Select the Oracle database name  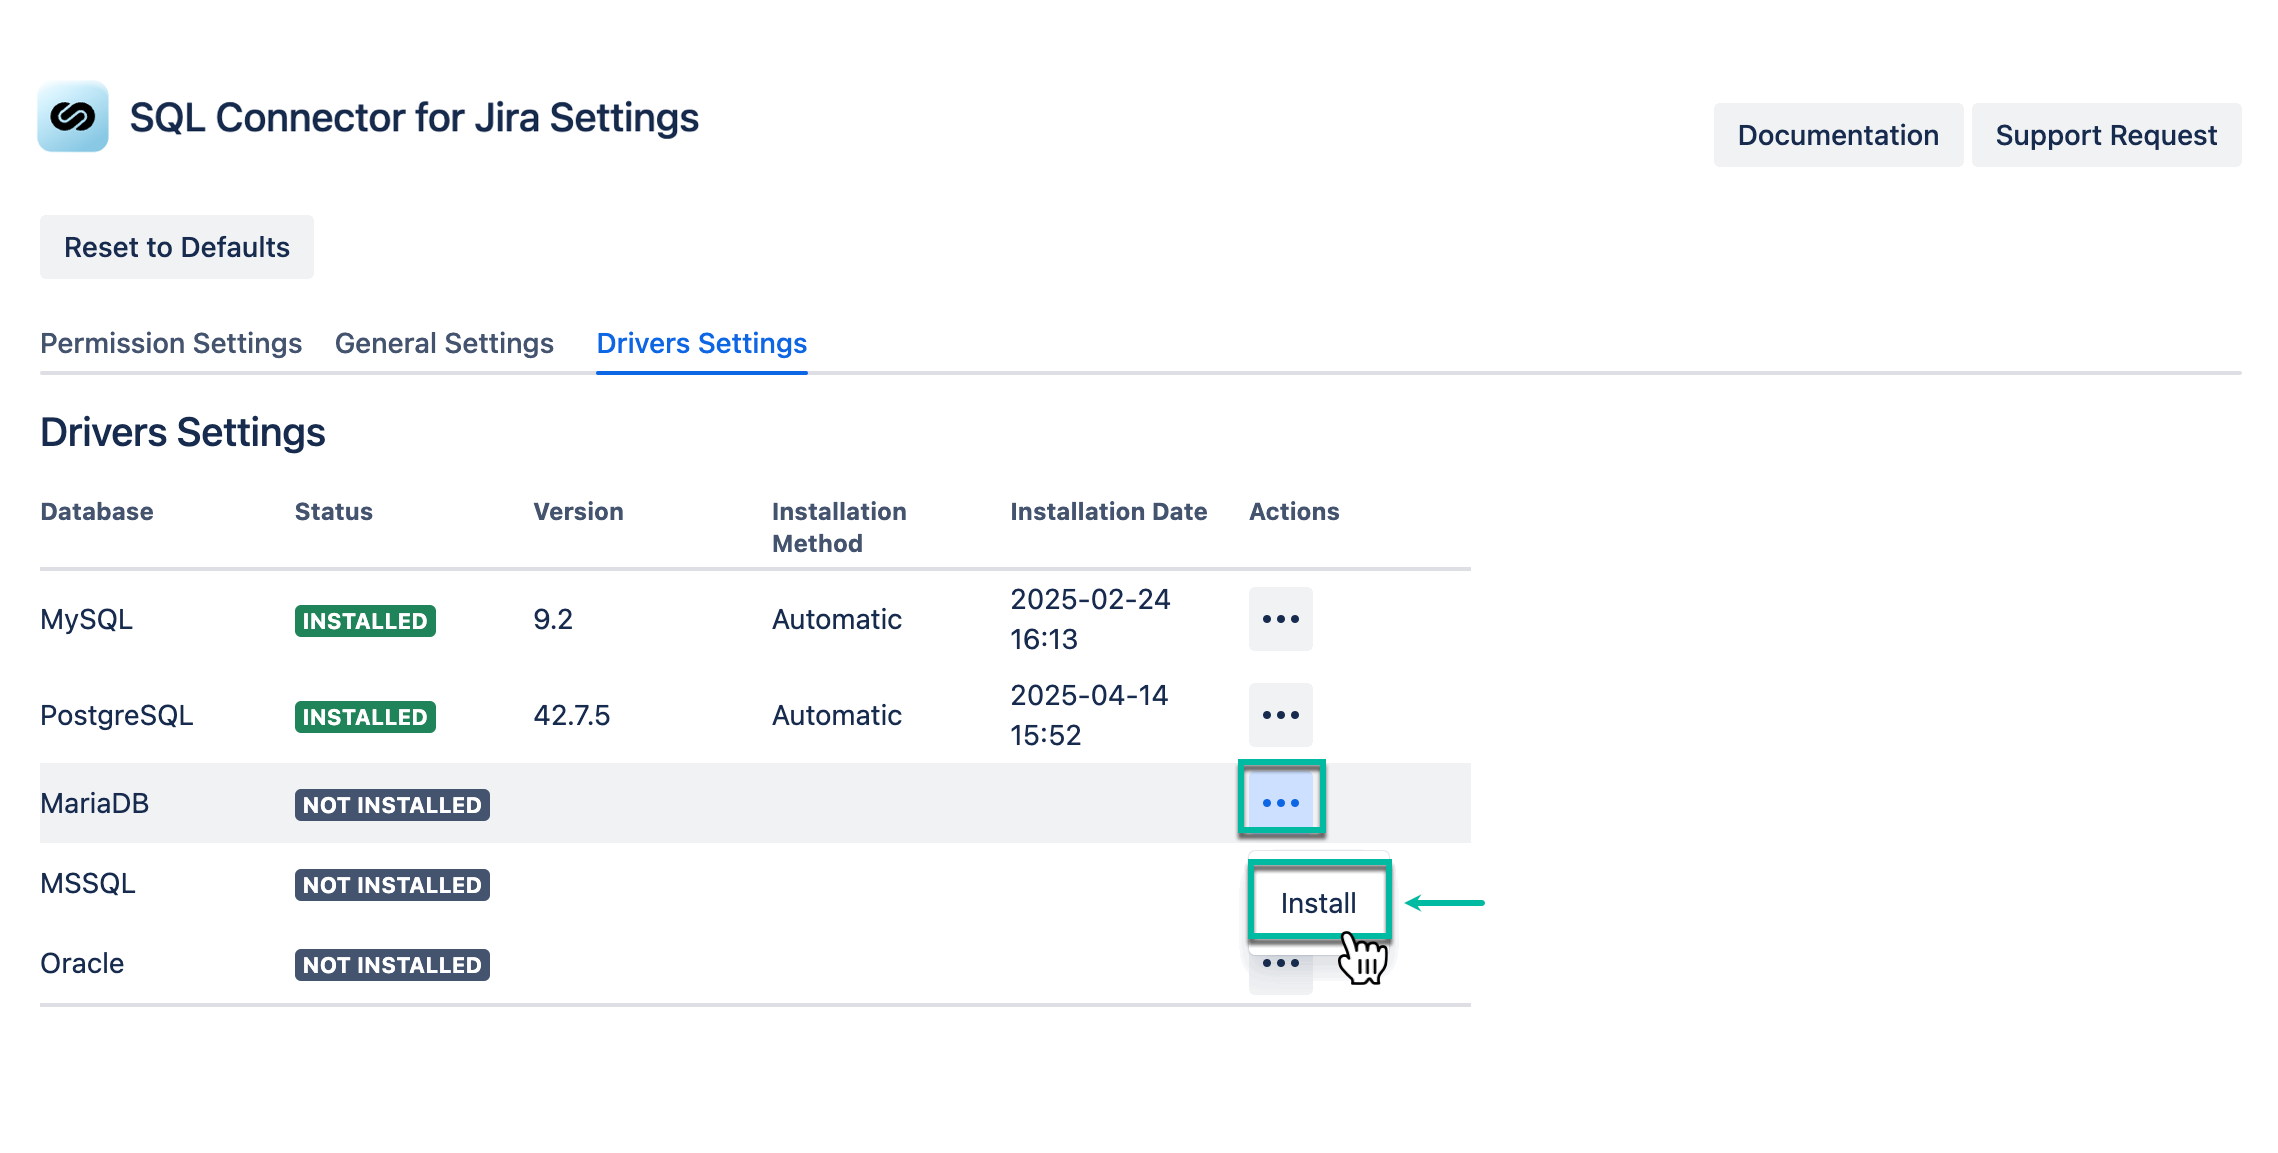[x=82, y=963]
